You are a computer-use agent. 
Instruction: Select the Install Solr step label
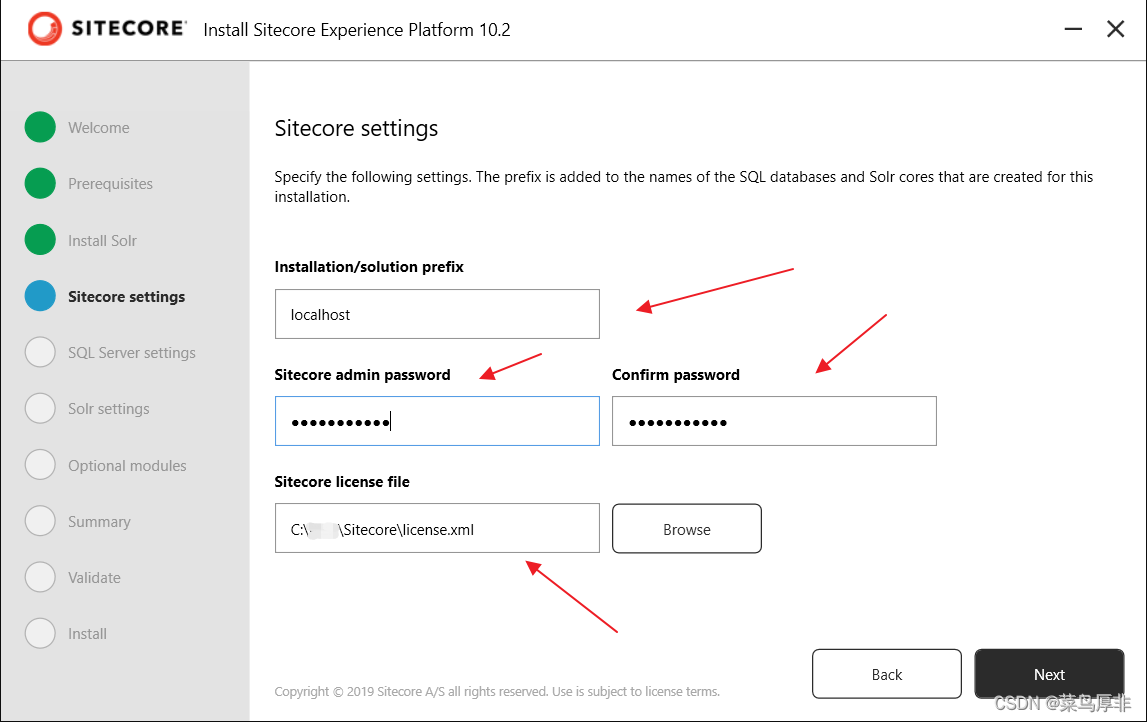[x=102, y=241]
